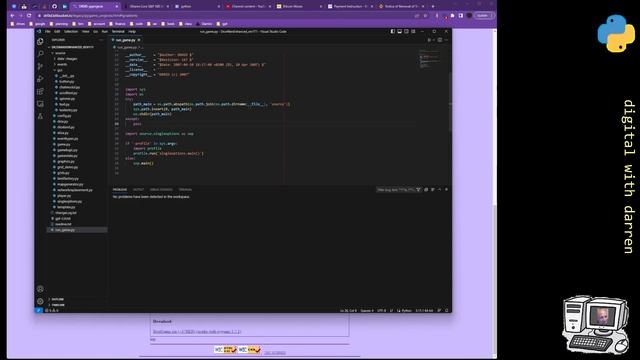Select the run_game.py editor tab
The height and width of the screenshot is (360, 640).
tap(126, 40)
